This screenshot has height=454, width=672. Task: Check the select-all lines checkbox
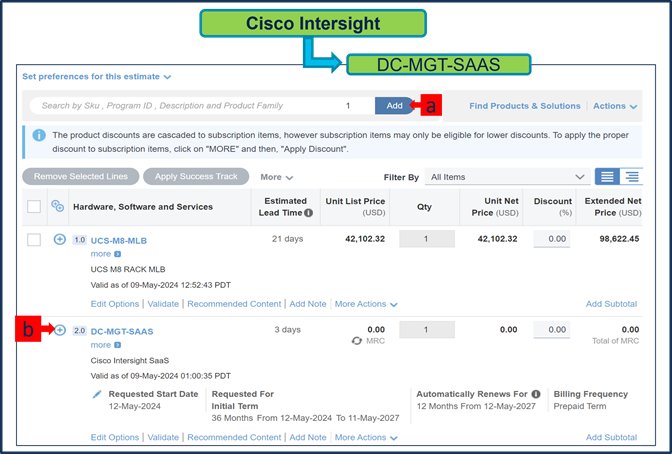(34, 207)
